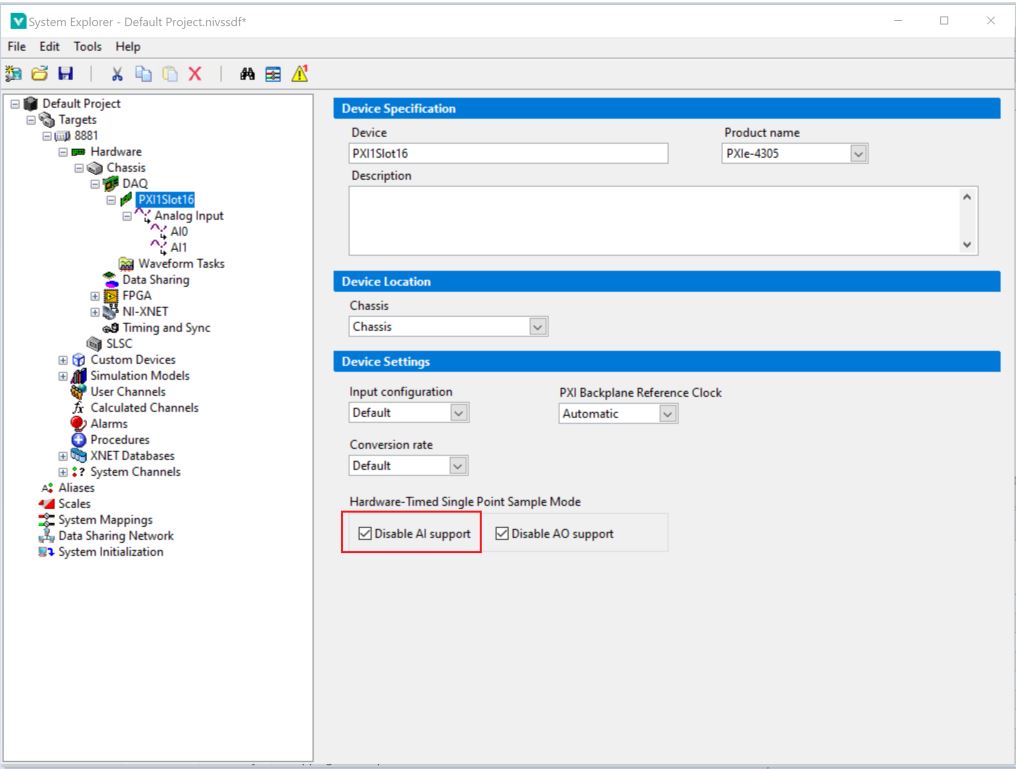
Task: Open the Tools menu
Action: (x=87, y=47)
